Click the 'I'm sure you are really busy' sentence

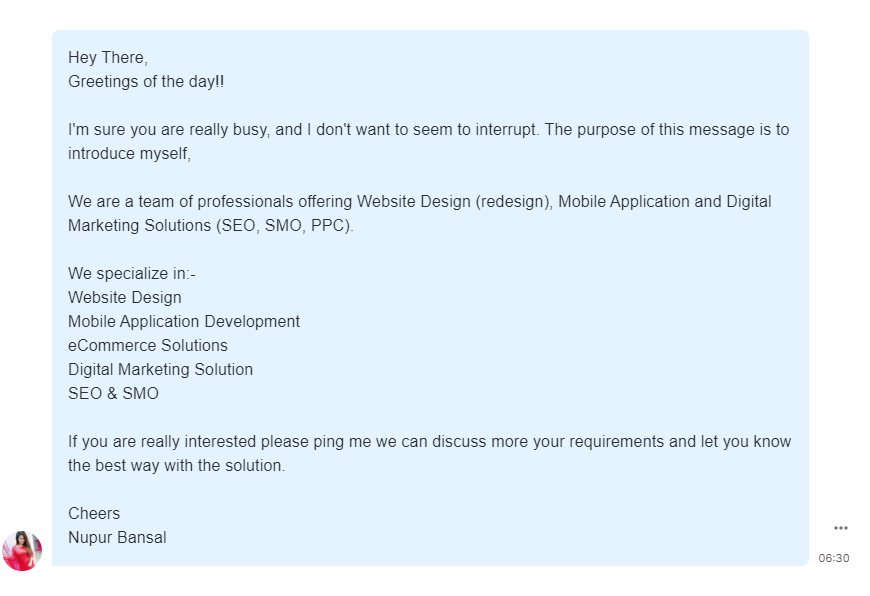(303, 130)
